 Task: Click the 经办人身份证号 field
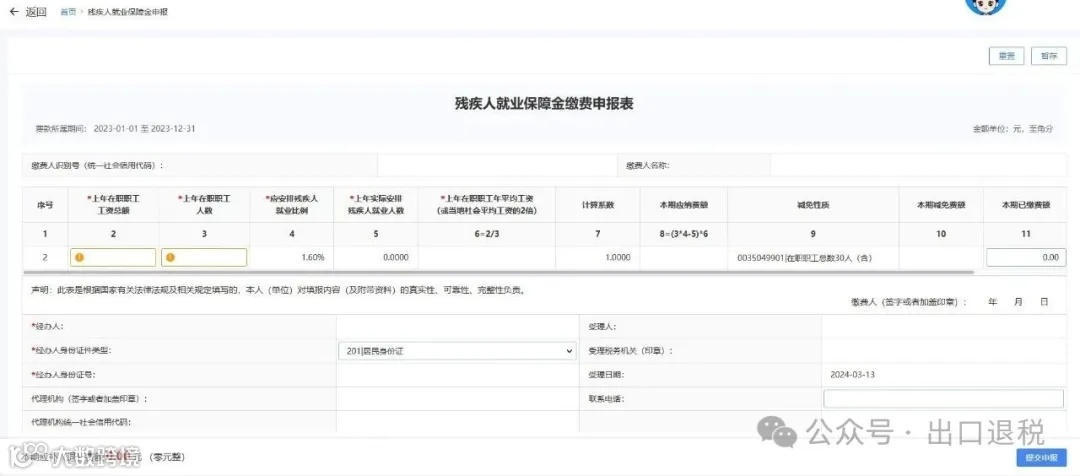pos(458,375)
